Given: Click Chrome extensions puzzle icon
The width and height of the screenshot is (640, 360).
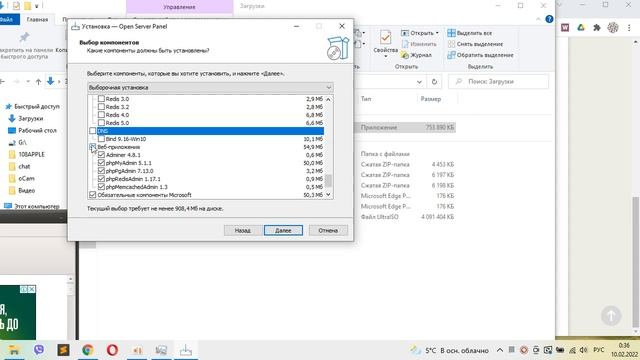Looking at the screenshot, I should click(597, 27).
